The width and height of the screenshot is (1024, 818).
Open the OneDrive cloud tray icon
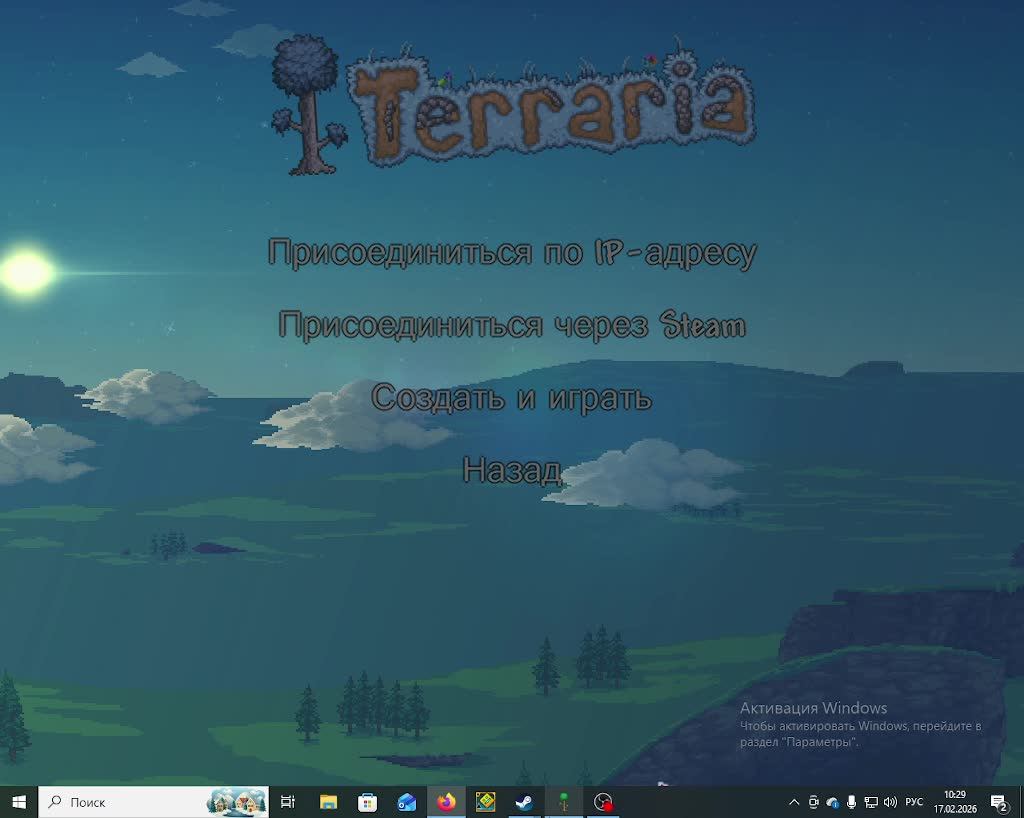pos(833,802)
